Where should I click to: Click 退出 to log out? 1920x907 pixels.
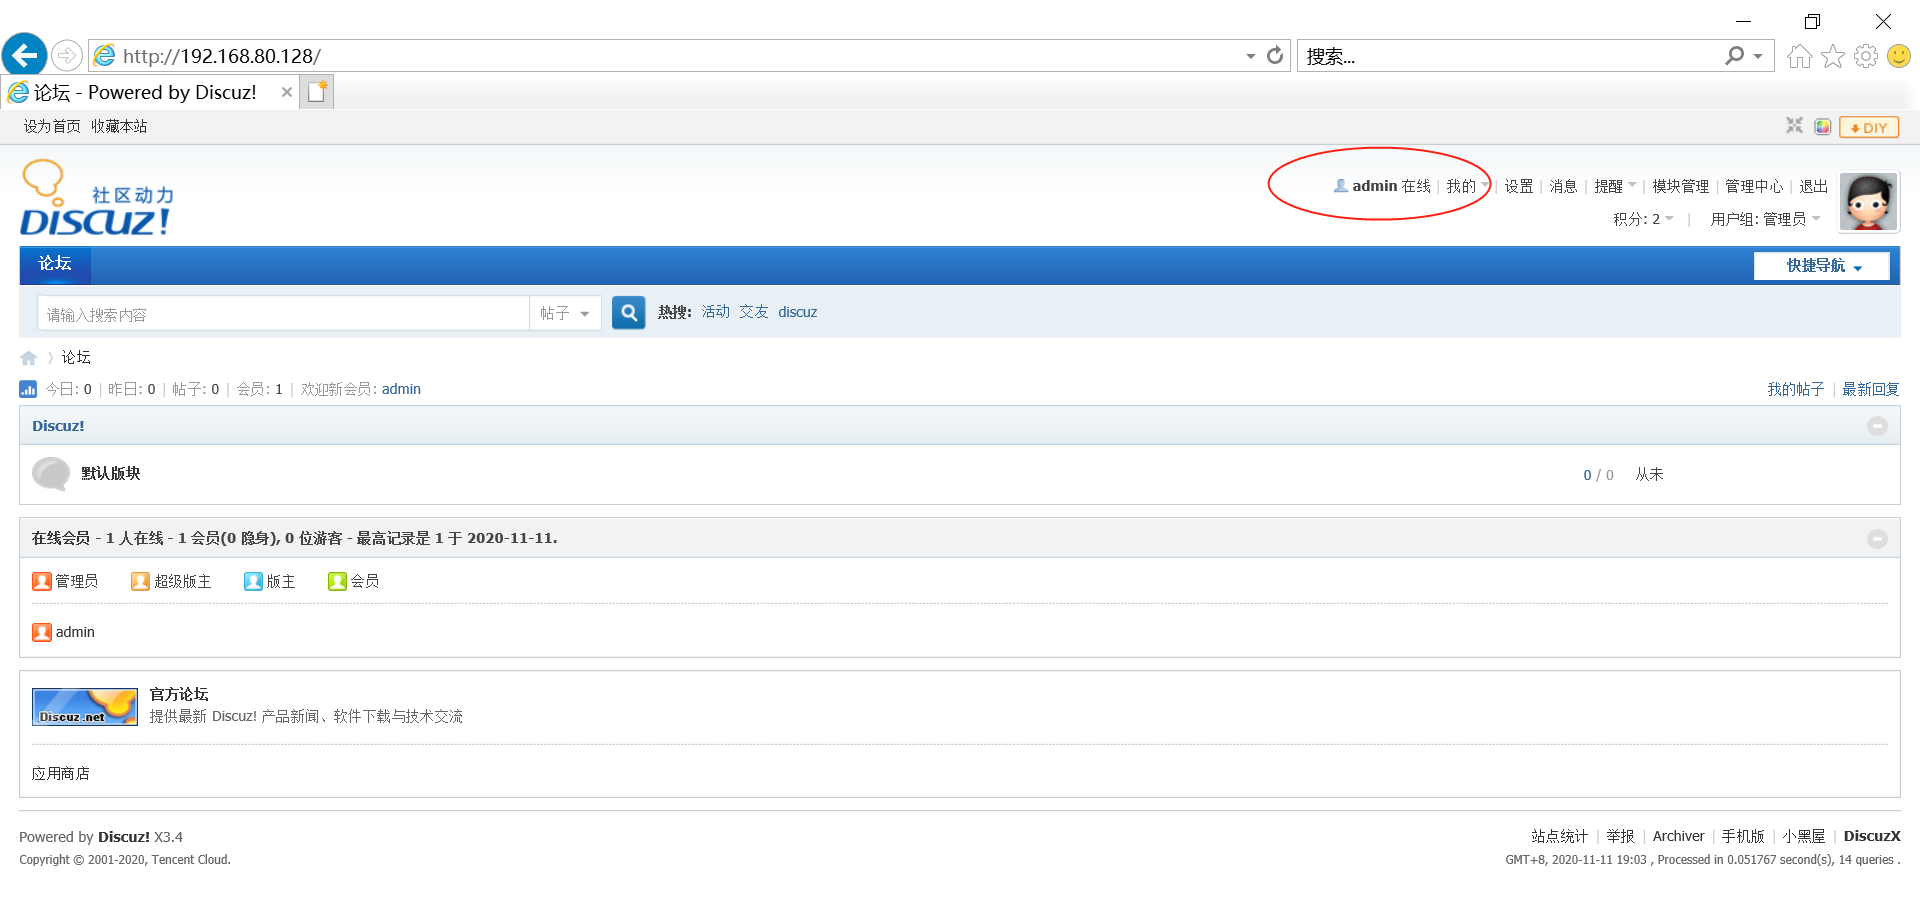pyautogui.click(x=1814, y=186)
